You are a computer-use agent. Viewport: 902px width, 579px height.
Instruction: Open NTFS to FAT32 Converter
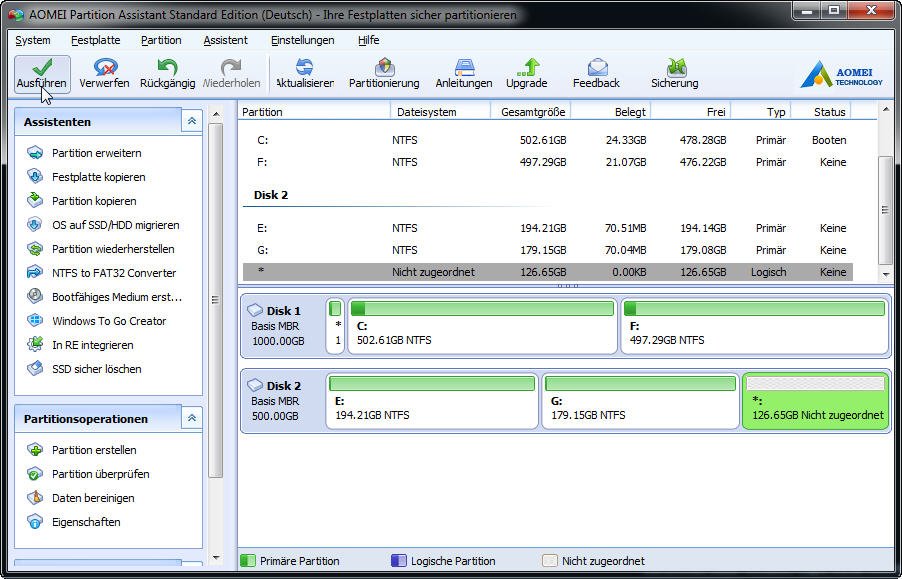[102, 273]
